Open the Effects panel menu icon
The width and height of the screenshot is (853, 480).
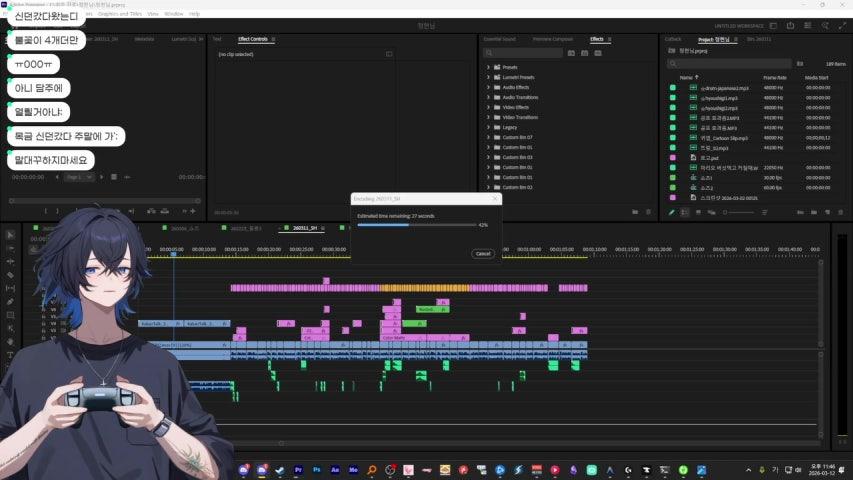pos(609,39)
